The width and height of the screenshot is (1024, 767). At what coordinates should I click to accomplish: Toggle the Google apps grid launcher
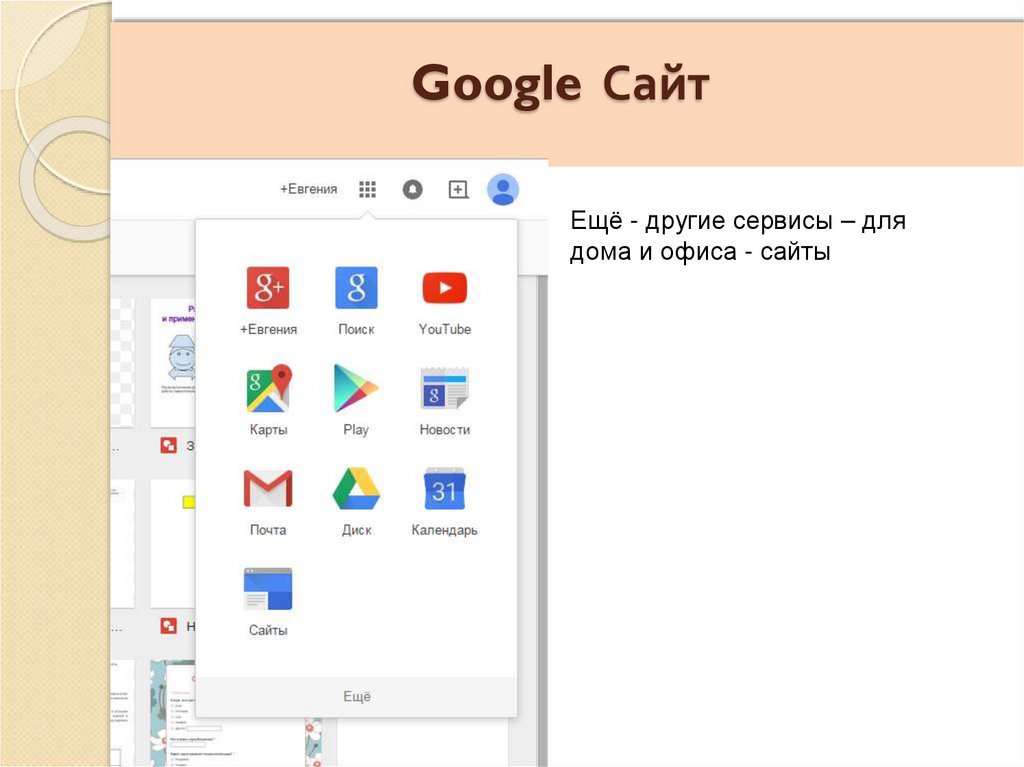pyautogui.click(x=368, y=189)
